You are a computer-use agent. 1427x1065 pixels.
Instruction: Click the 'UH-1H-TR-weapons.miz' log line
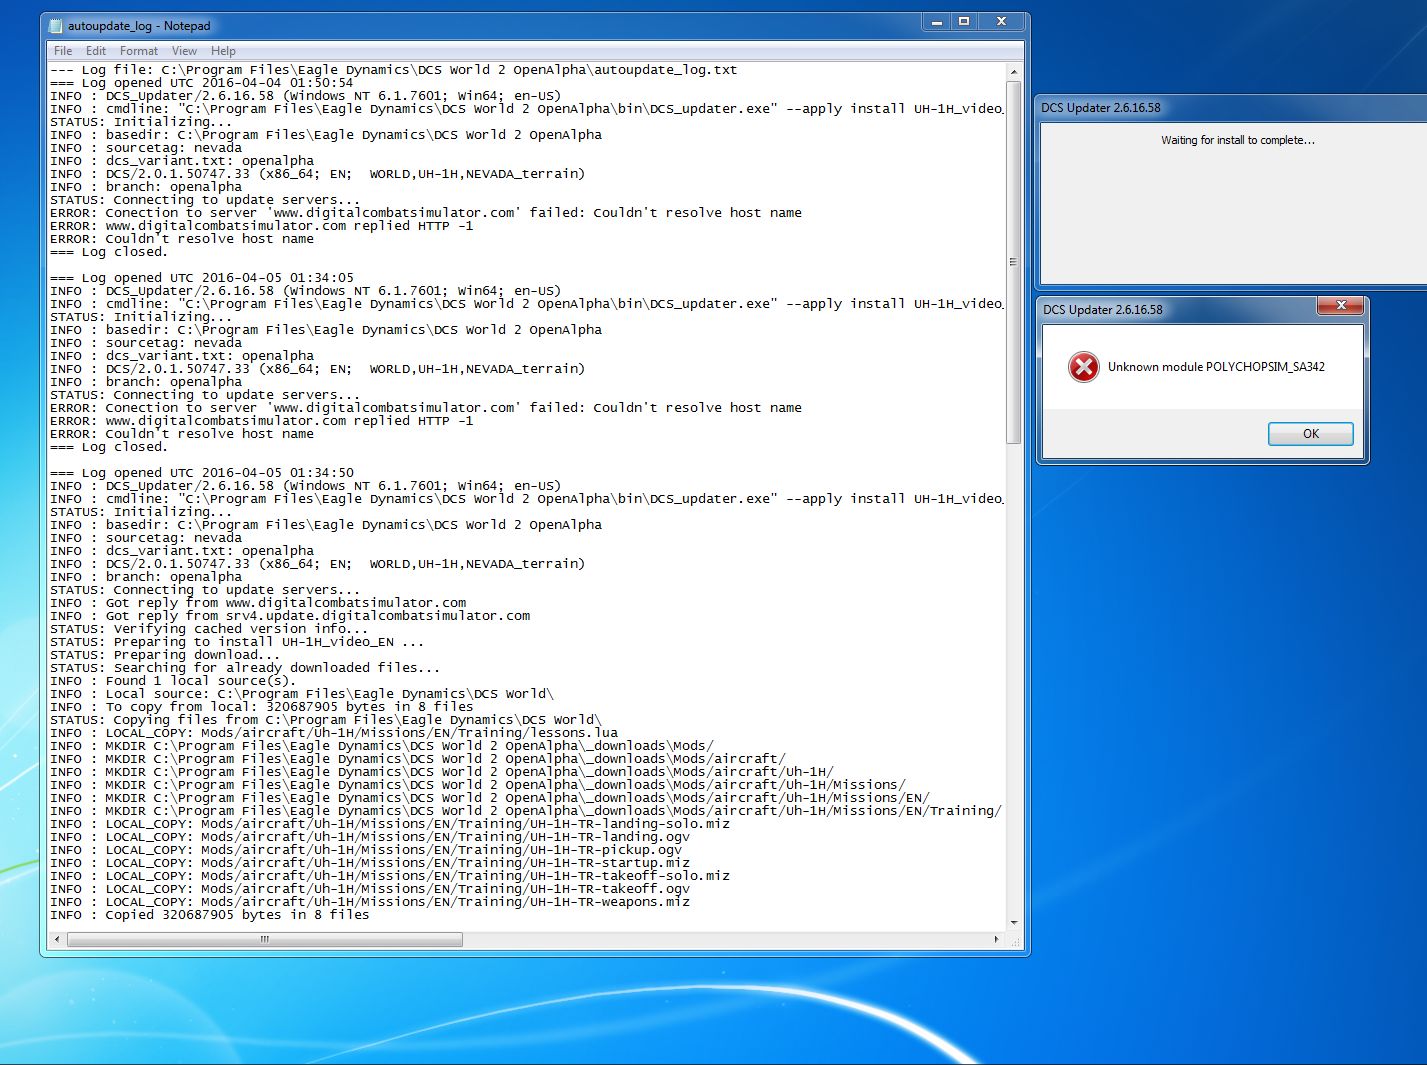tap(370, 902)
